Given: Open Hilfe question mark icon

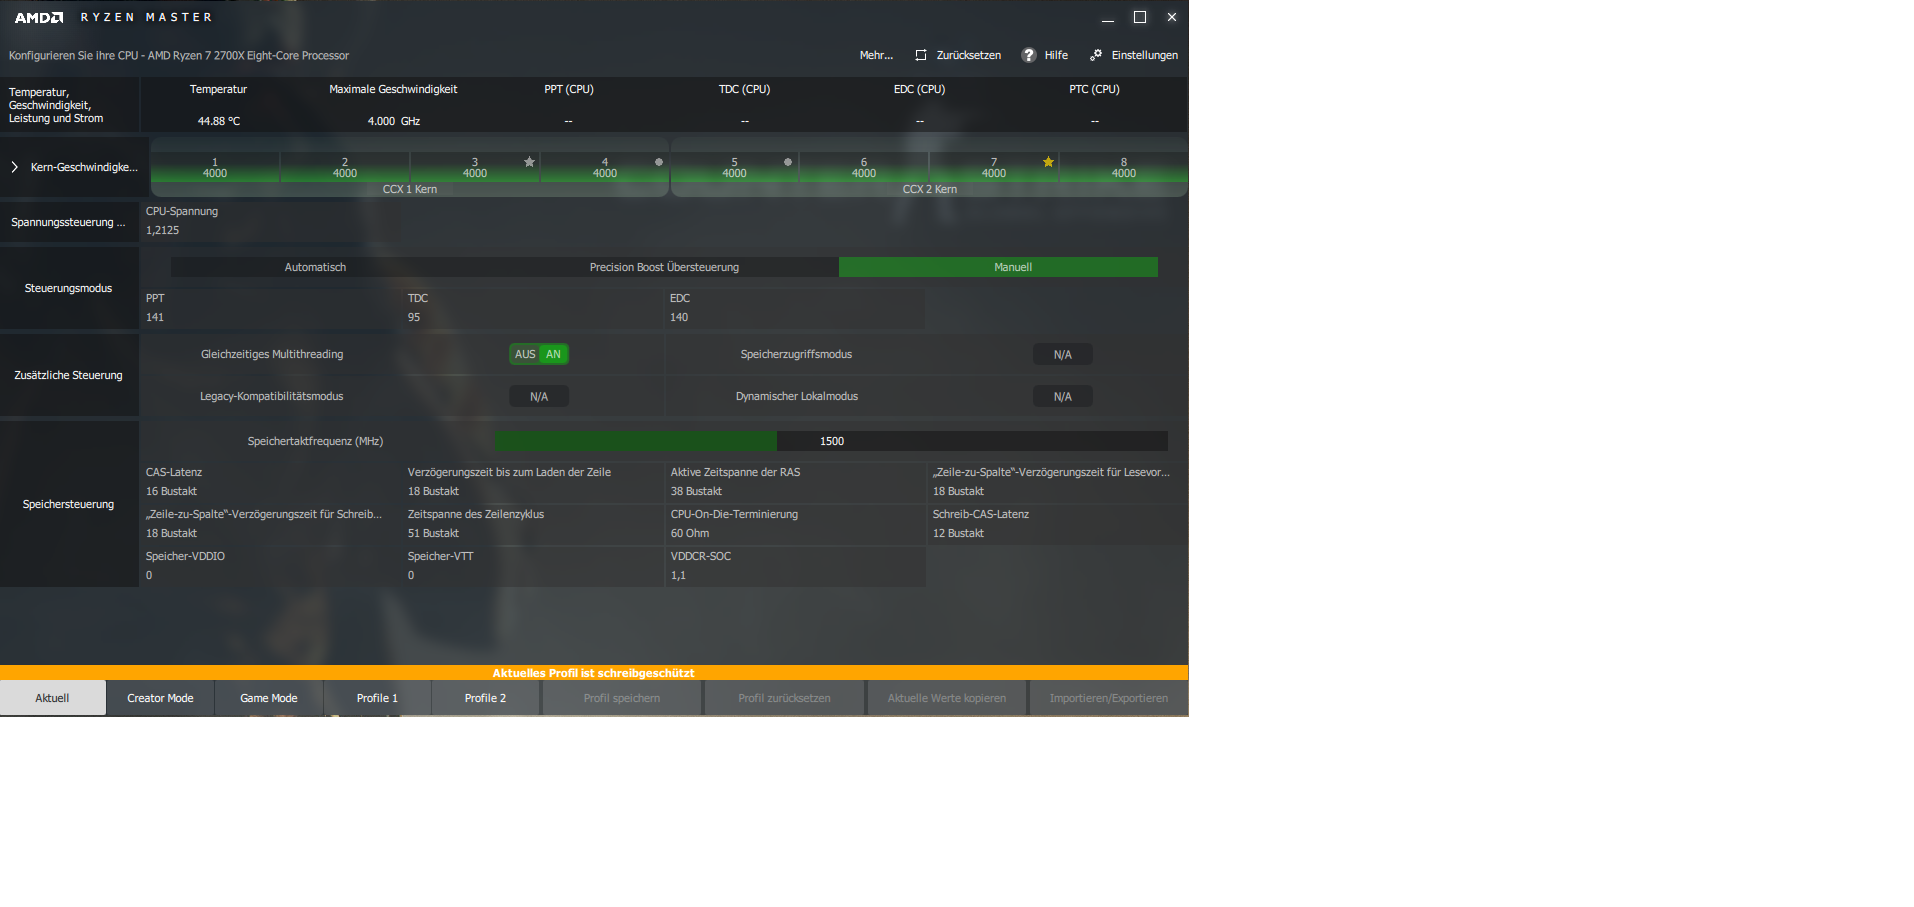Looking at the screenshot, I should coord(1029,55).
